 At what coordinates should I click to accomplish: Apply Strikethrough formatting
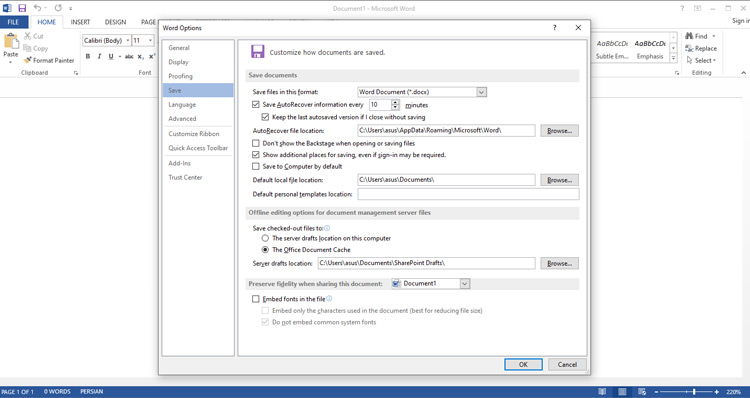pos(129,56)
